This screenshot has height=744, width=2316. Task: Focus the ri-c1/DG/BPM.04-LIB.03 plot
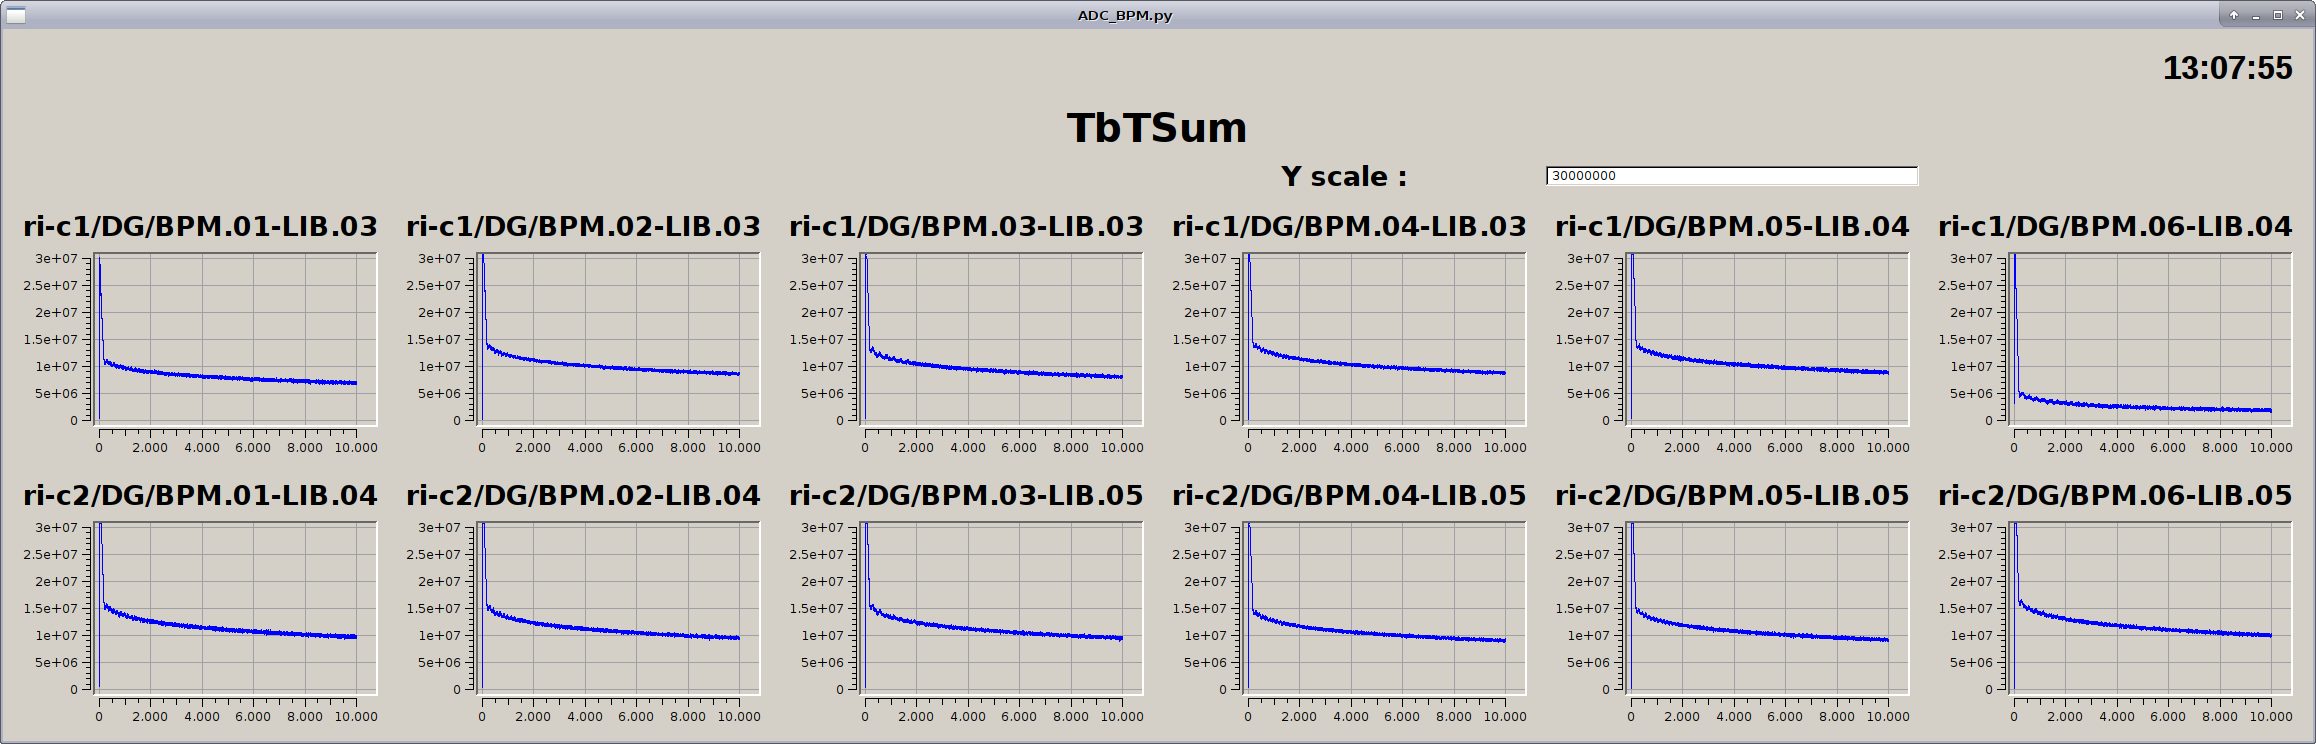[x=1385, y=338]
